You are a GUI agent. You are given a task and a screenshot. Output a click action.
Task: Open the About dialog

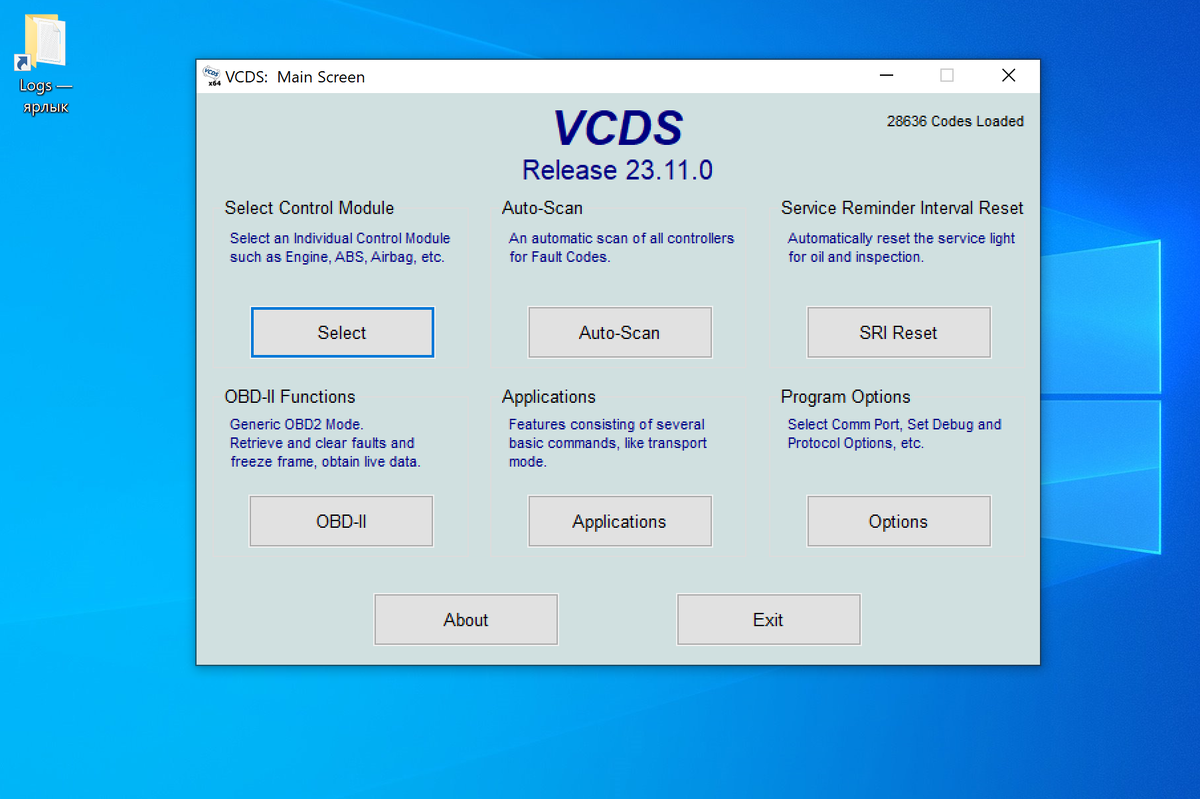465,619
